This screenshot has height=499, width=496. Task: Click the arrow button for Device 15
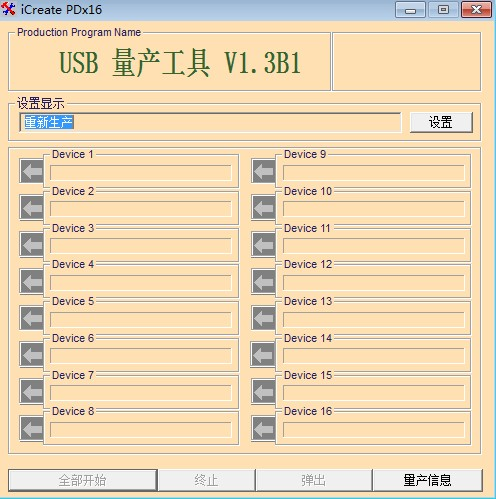tap(263, 392)
